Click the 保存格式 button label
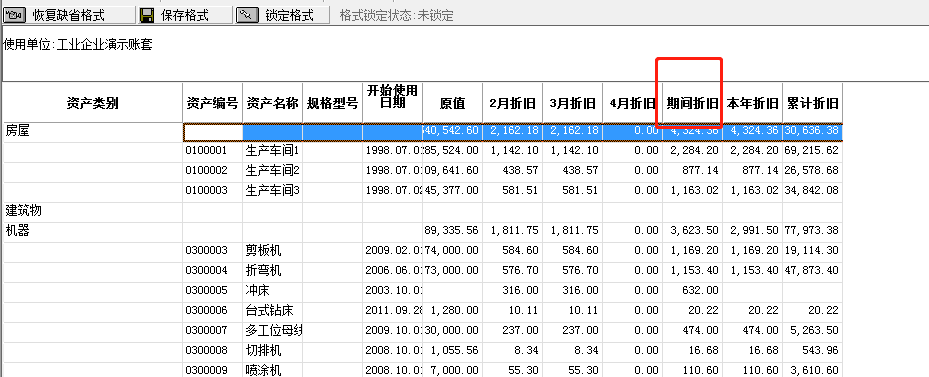Screen dimensions: 929x377 pyautogui.click(x=185, y=16)
